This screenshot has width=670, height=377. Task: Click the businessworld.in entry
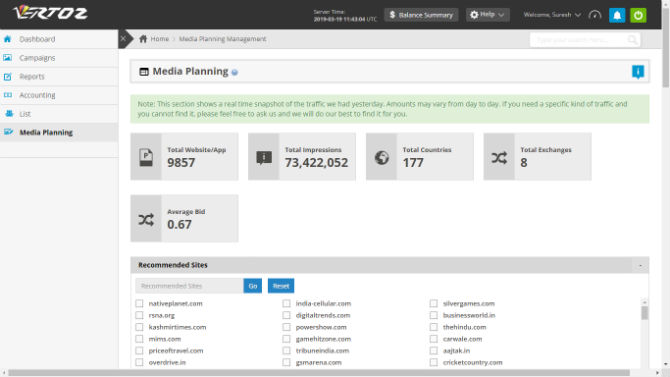tap(469, 315)
